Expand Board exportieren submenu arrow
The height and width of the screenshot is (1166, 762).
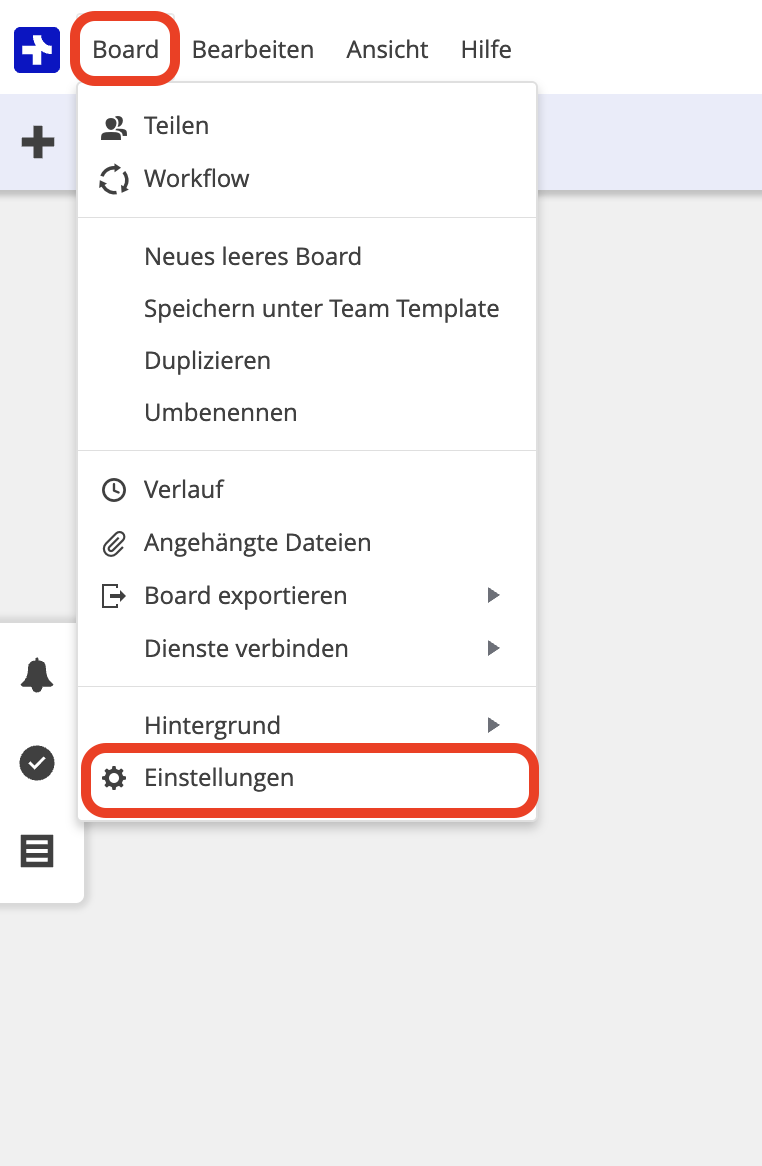[492, 596]
